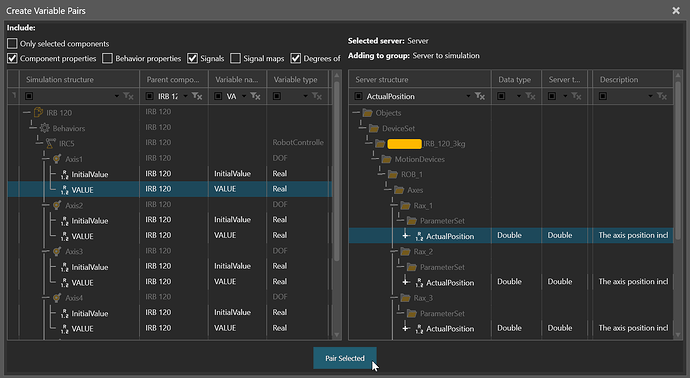Image resolution: width=690 pixels, height=378 pixels.
Task: Enable Only selected components checkbox
Action: 12,43
